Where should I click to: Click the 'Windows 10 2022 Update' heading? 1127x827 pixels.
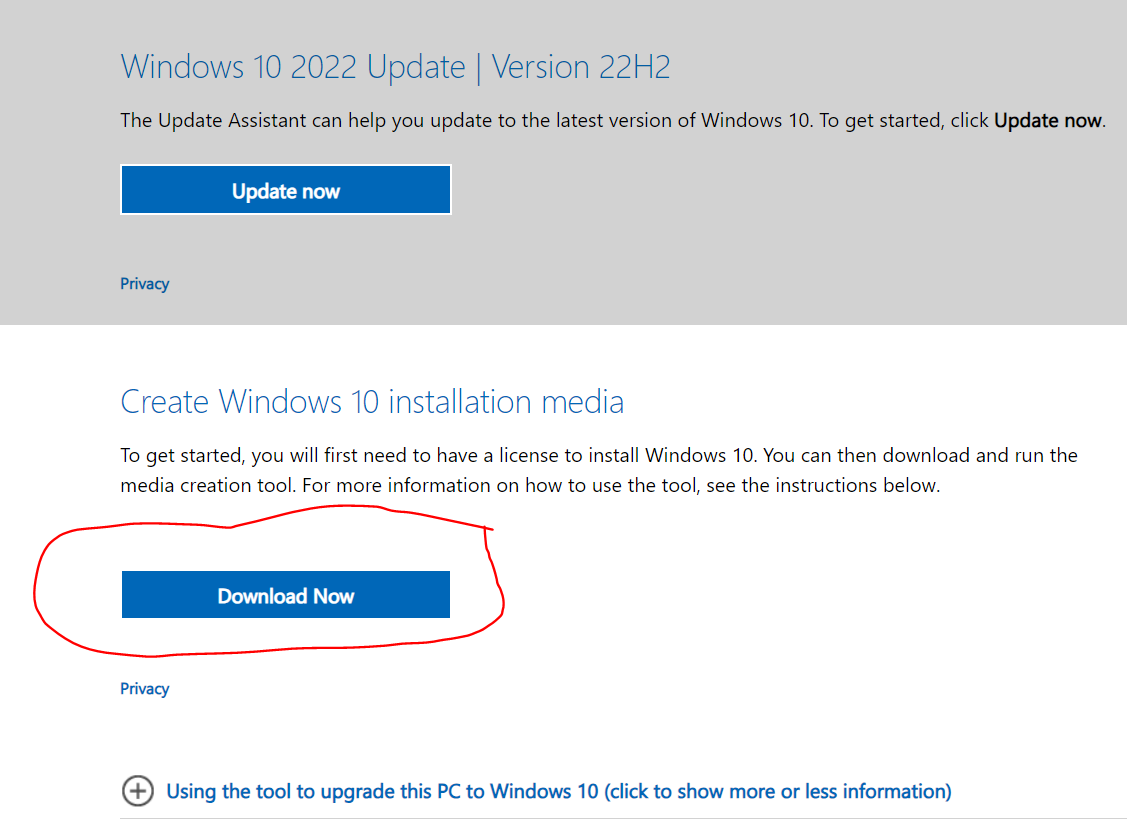292,67
